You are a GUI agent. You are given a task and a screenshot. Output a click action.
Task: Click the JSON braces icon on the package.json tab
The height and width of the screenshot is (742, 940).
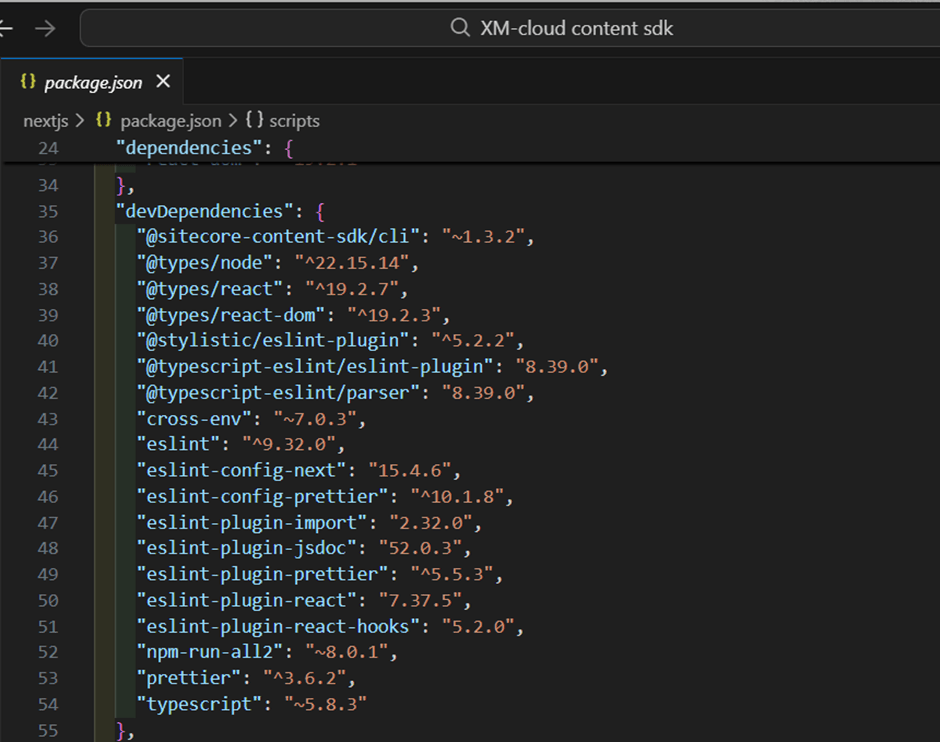28,82
